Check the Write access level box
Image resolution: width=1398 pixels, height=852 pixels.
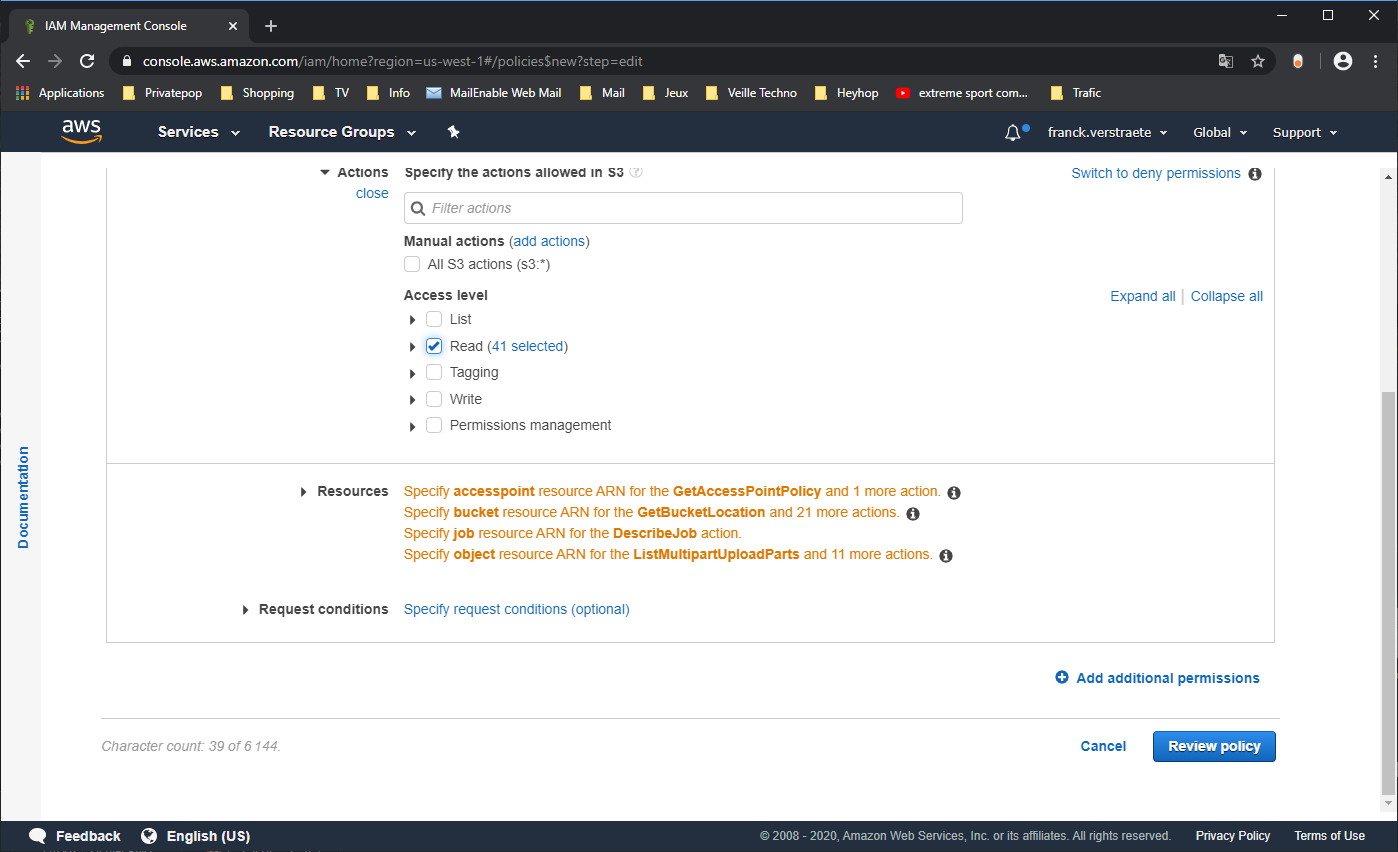(434, 399)
